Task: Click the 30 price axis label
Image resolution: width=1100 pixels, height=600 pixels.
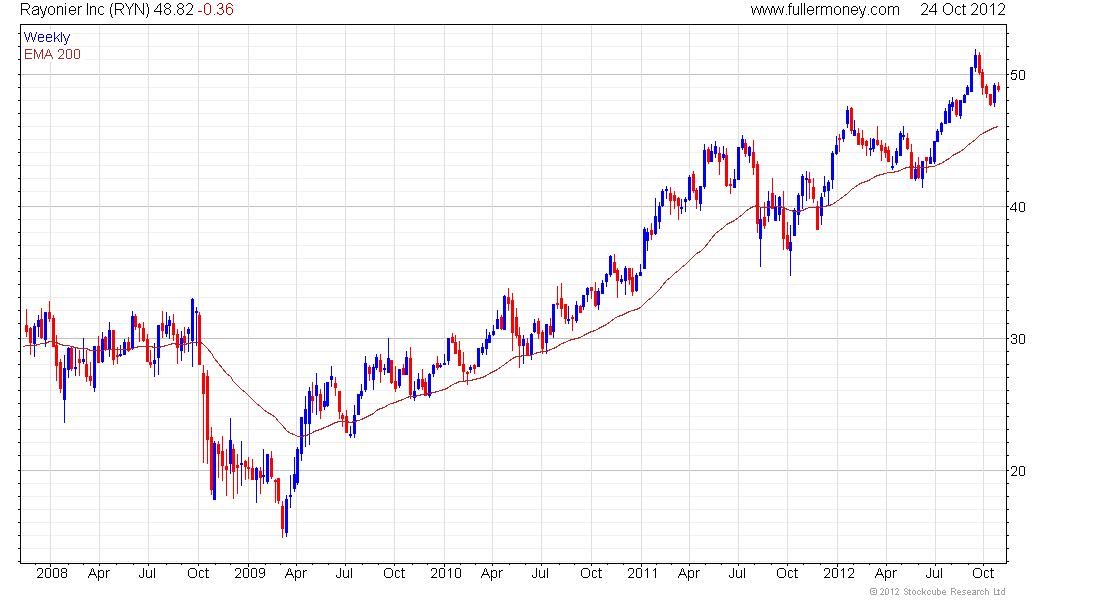Action: [x=1018, y=339]
